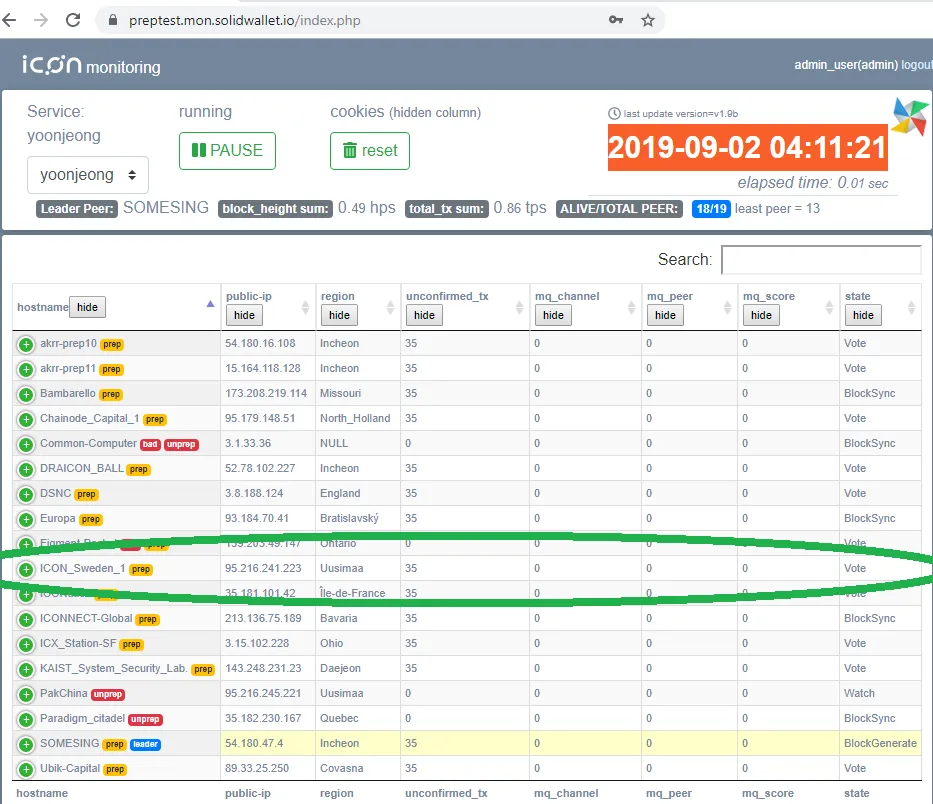Sort the table by unconfirmed_tx
The image size is (933, 804).
click(519, 307)
